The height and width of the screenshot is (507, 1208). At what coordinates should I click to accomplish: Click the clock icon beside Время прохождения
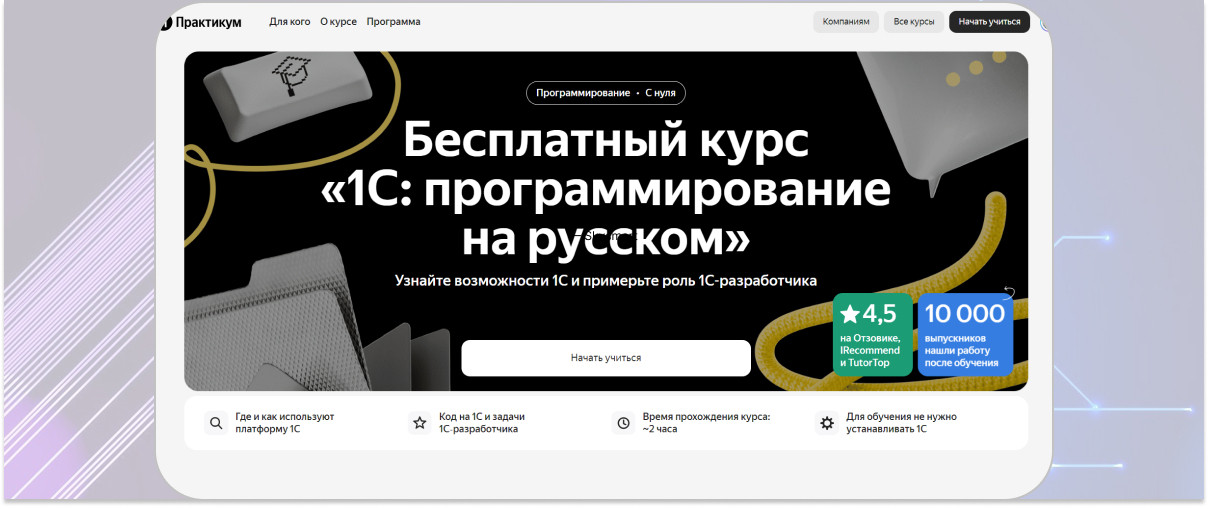tap(623, 423)
